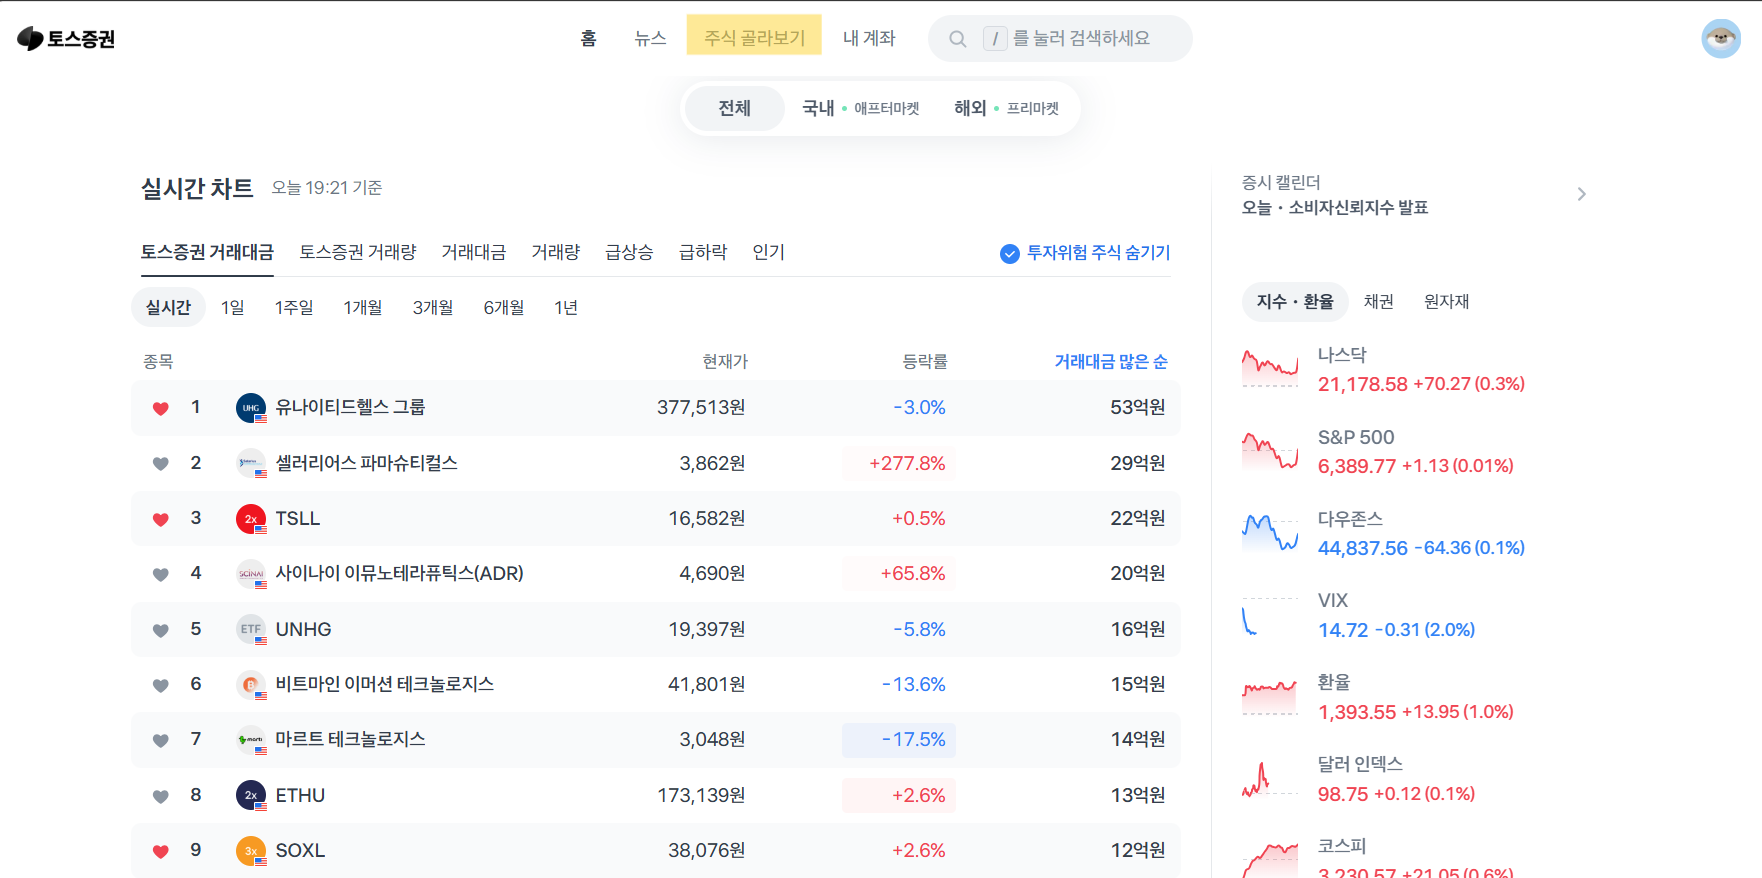This screenshot has width=1762, height=878.
Task: Select the 해외 프리마켓 filter
Action: tap(1007, 108)
